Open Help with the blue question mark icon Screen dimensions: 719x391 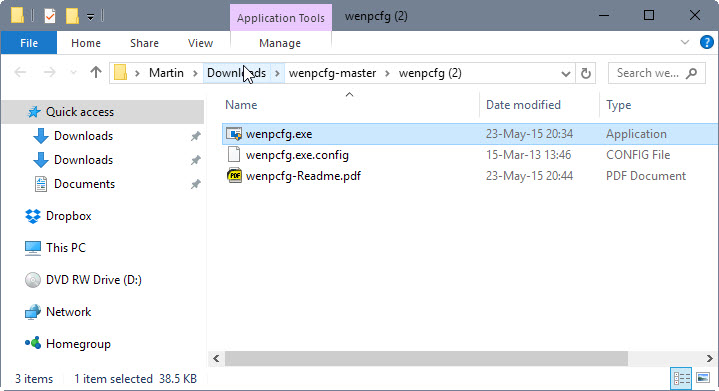[706, 42]
